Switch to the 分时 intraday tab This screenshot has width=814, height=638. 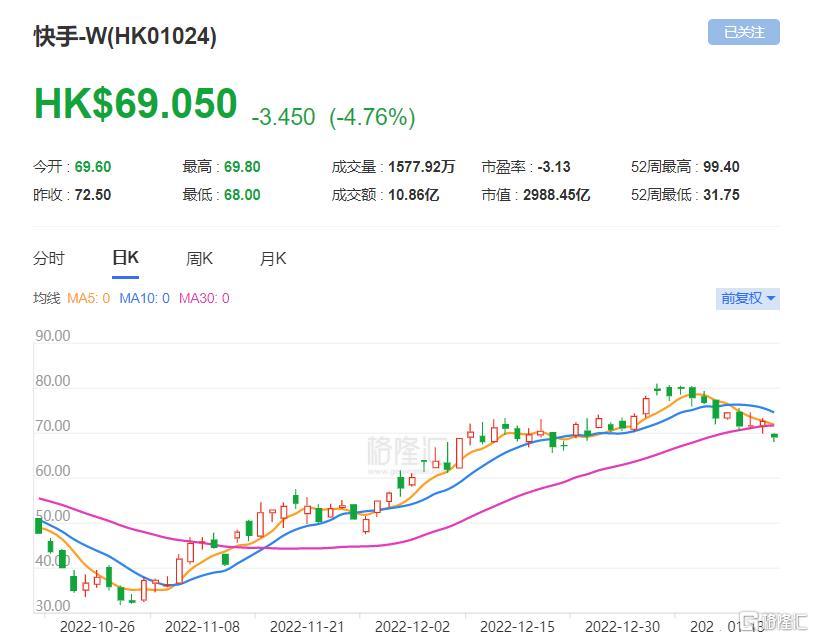tap(48, 258)
